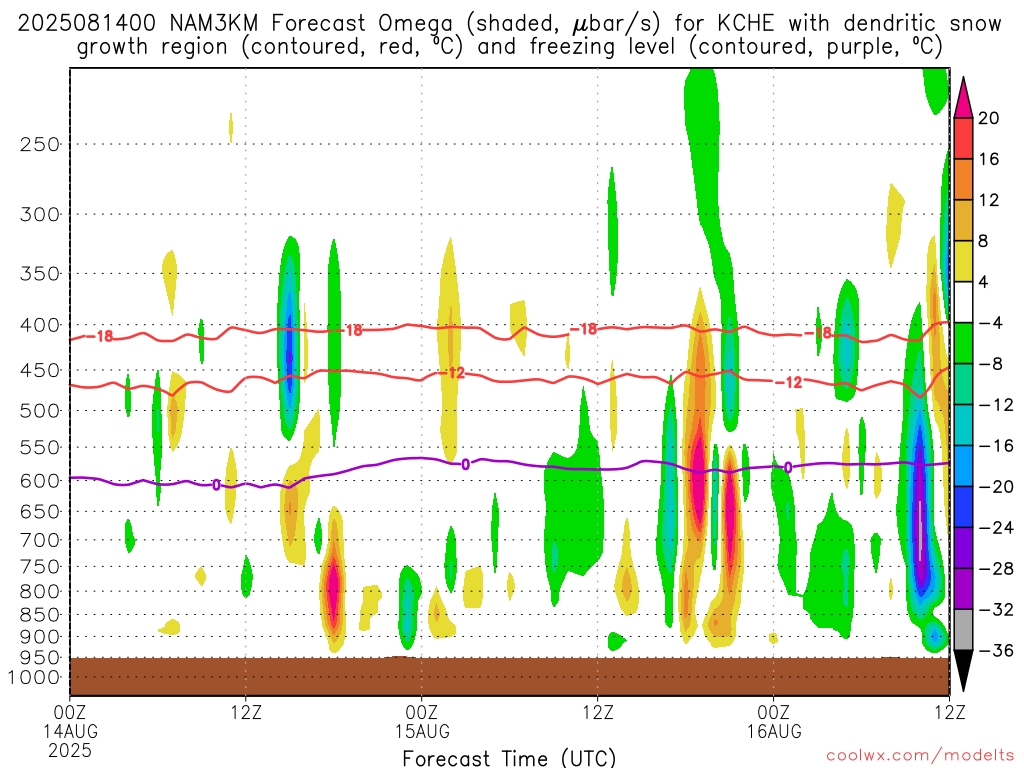Image resolution: width=1024 pixels, height=768 pixels.
Task: Pick the teal -8 to -12 colorbar swatch
Action: coord(963,384)
